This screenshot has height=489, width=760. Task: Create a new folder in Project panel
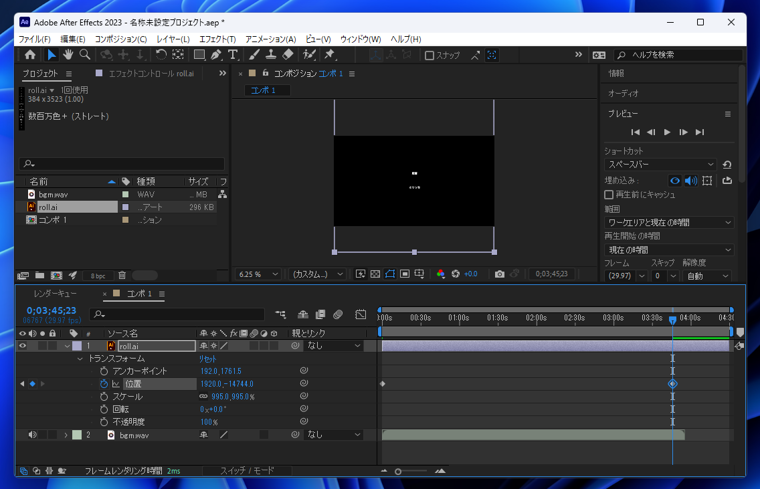[40, 275]
